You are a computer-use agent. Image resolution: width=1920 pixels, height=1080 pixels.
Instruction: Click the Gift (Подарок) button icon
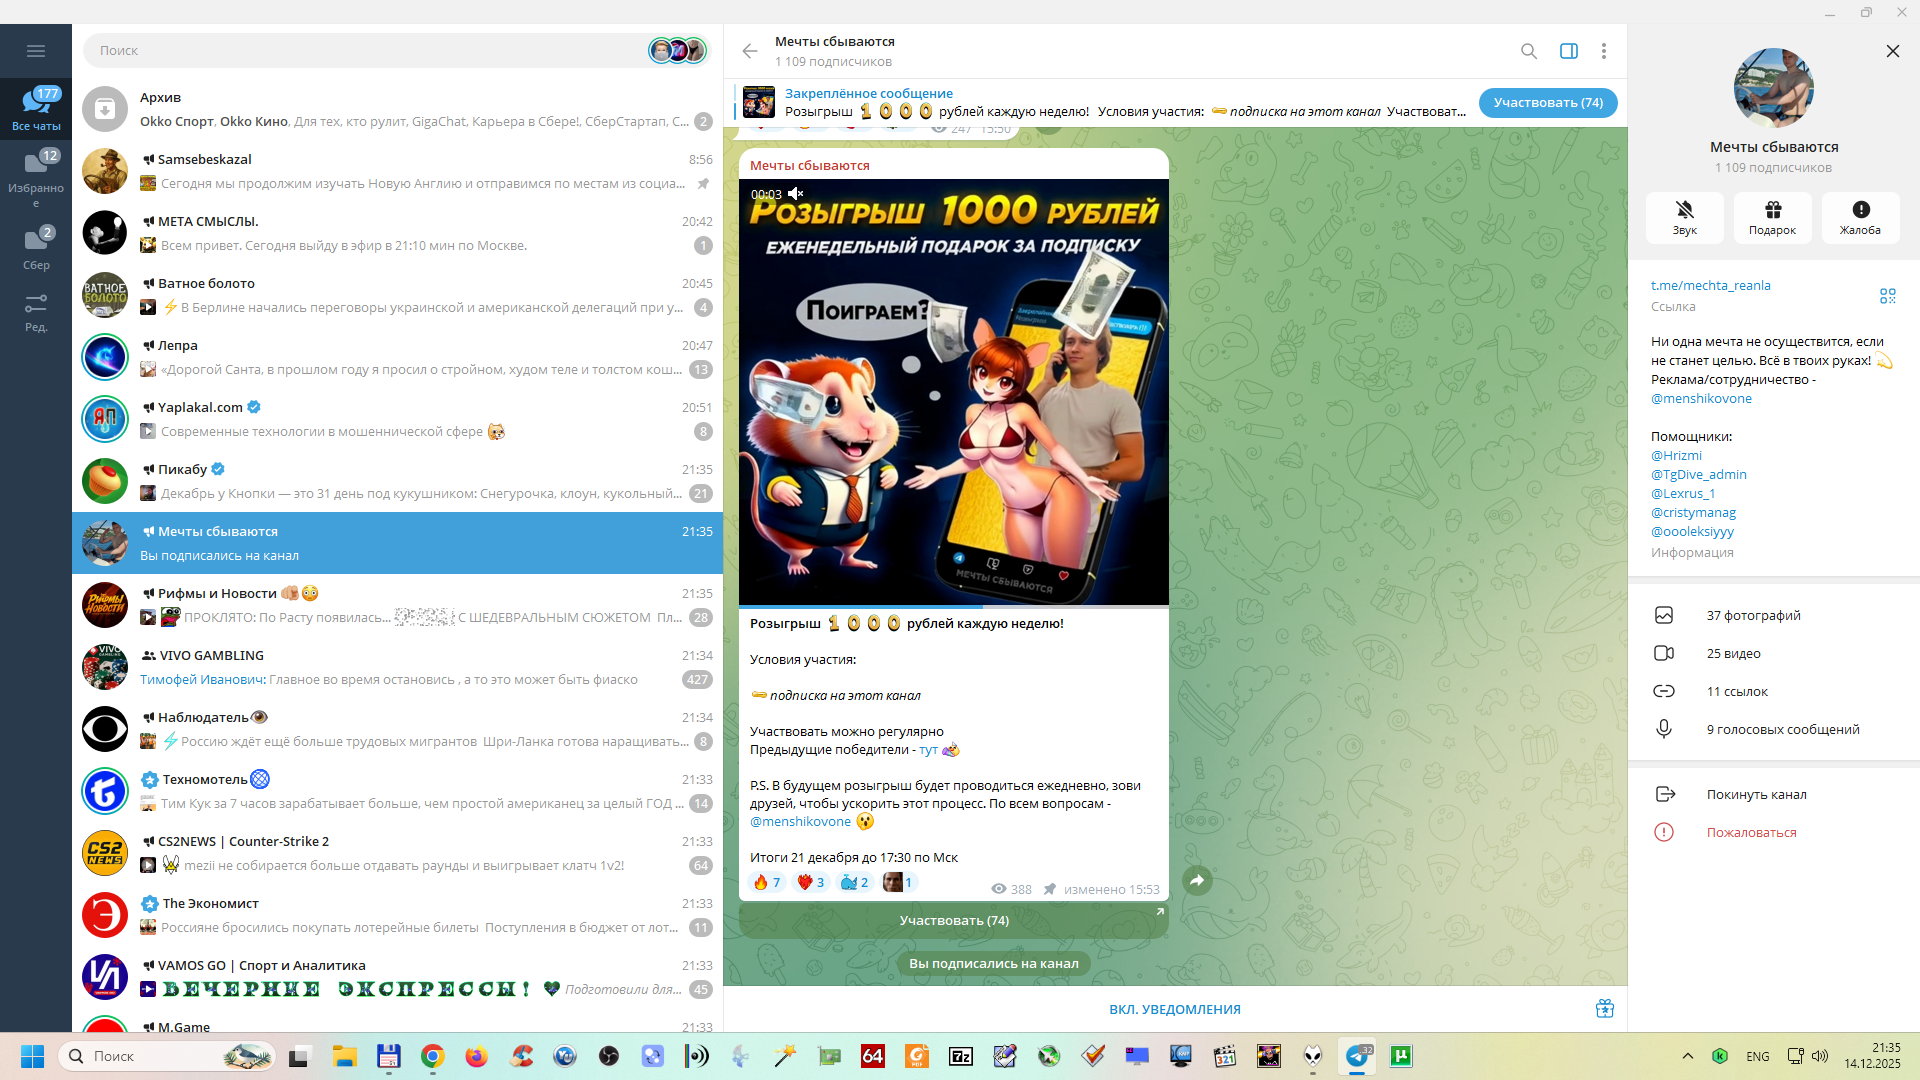[x=1772, y=210]
